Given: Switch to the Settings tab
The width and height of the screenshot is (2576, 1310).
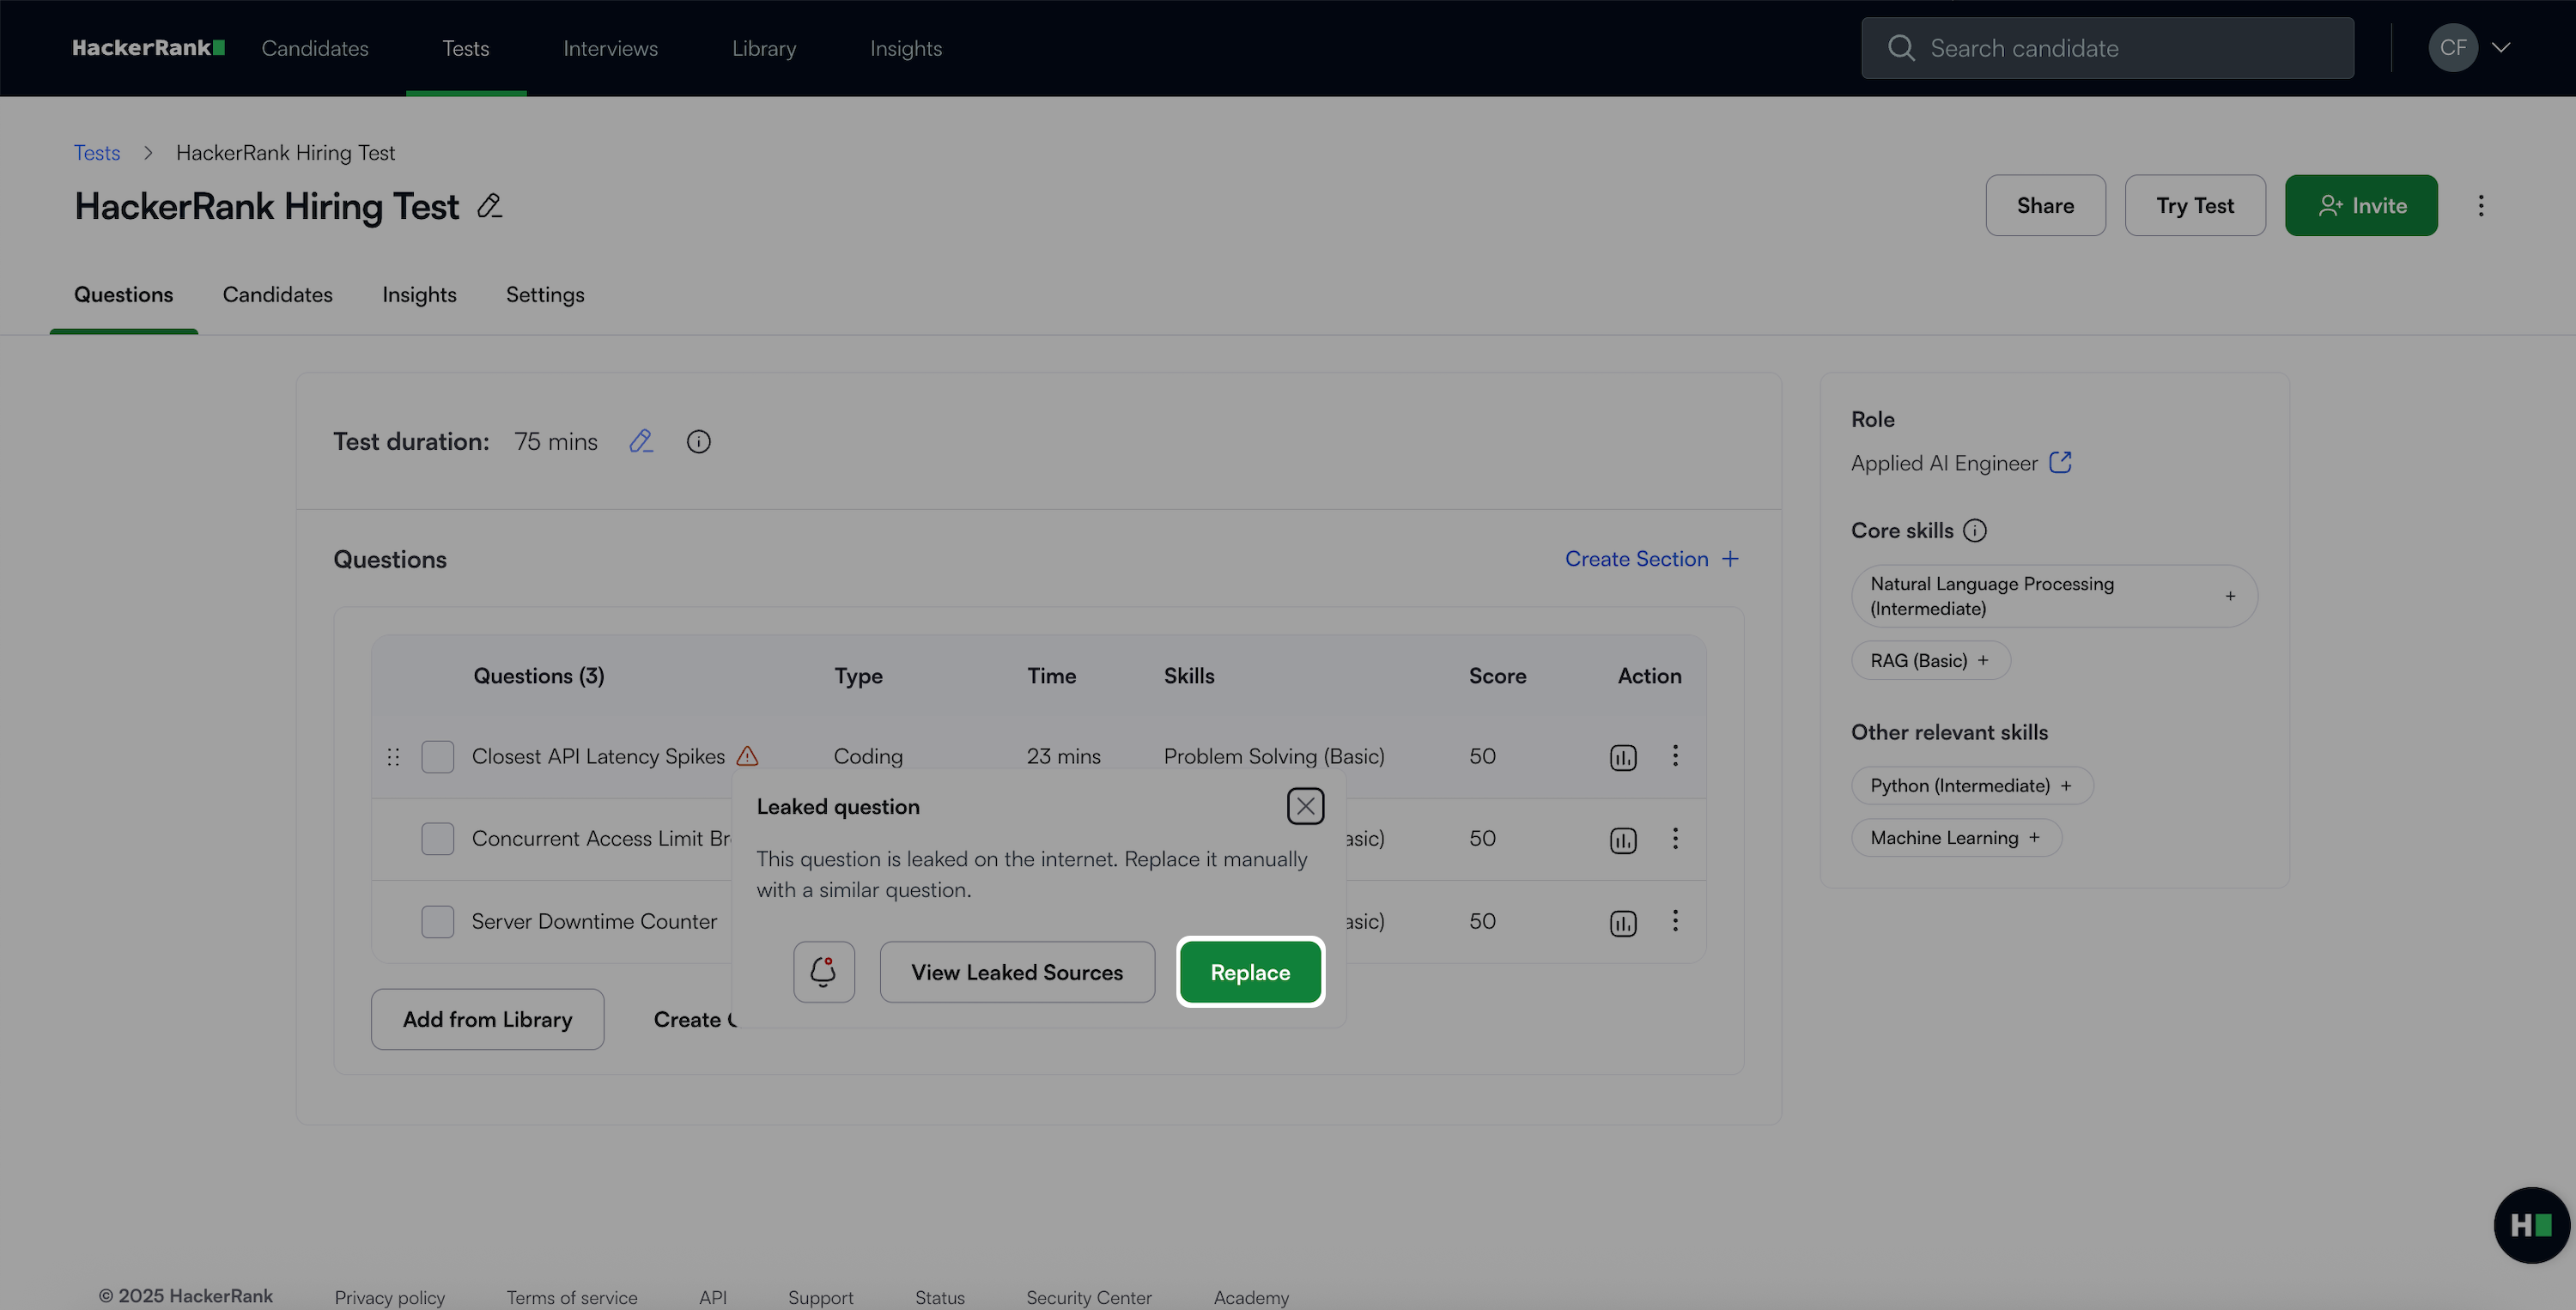Looking at the screenshot, I should point(544,295).
